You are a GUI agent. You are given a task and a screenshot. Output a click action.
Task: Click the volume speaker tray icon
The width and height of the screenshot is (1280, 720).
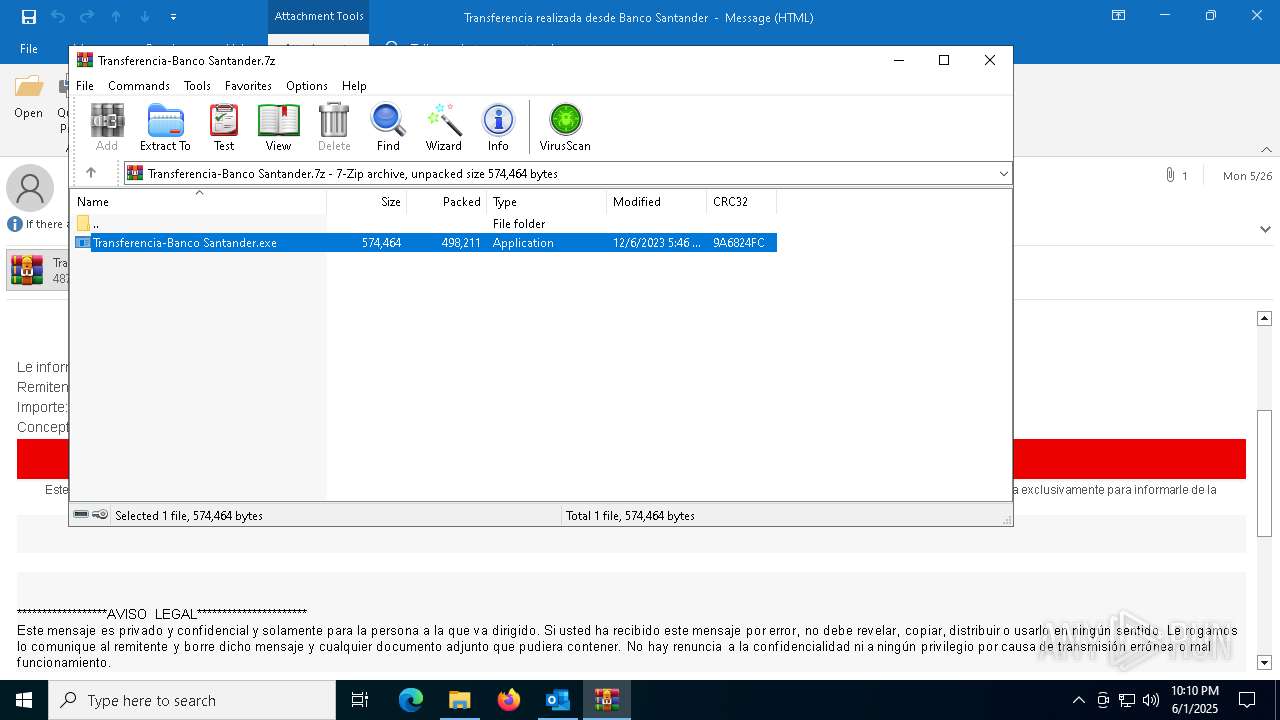1151,700
